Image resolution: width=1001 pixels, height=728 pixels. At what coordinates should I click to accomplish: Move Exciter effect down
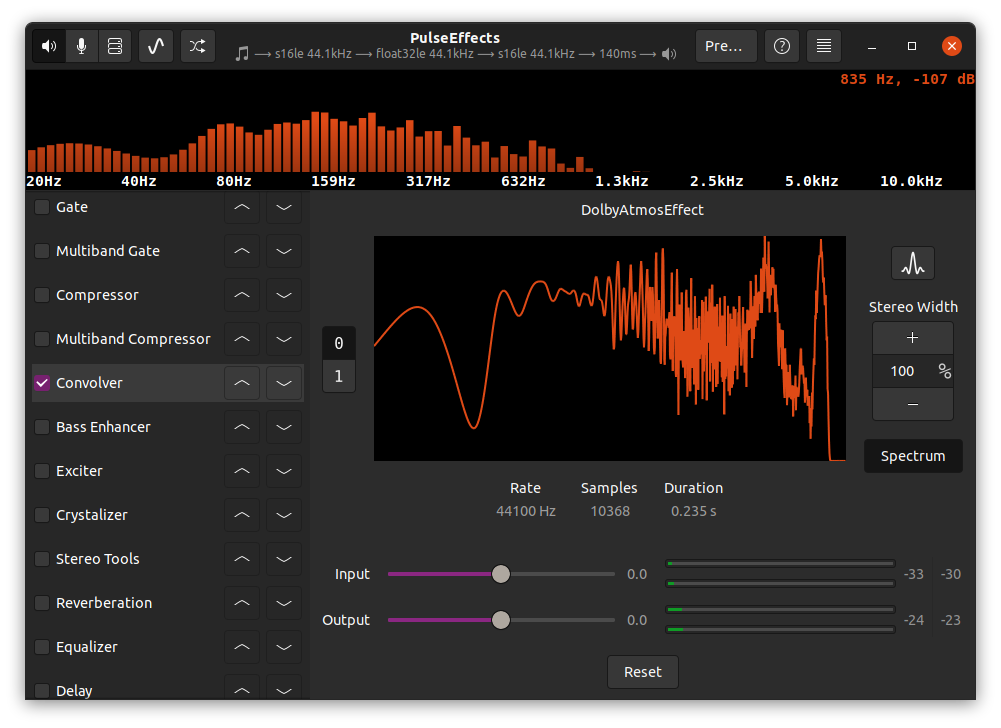point(284,471)
